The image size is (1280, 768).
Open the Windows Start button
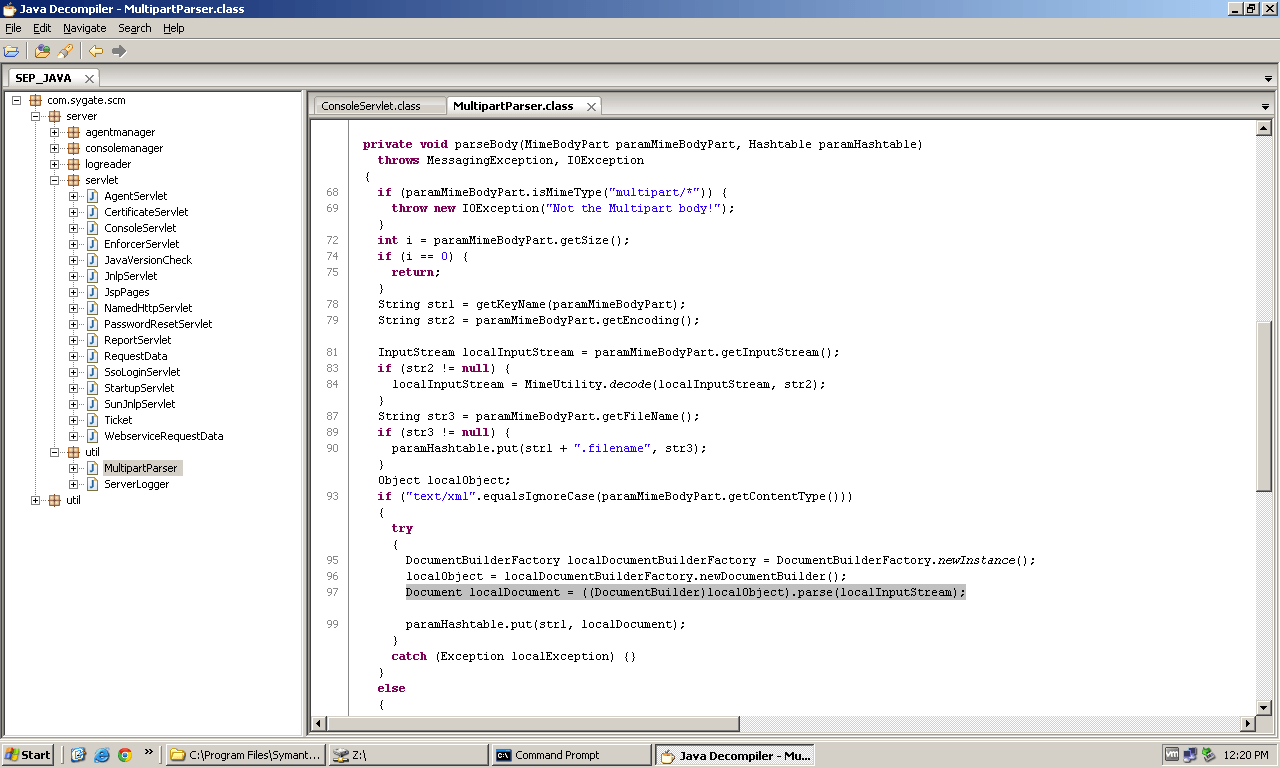pyautogui.click(x=28, y=755)
